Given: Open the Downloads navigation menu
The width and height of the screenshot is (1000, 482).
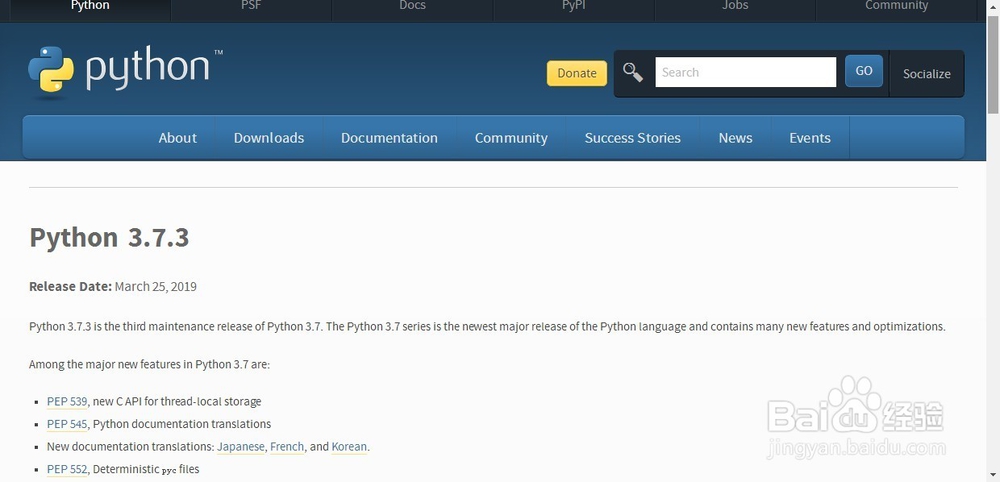Looking at the screenshot, I should pos(269,138).
